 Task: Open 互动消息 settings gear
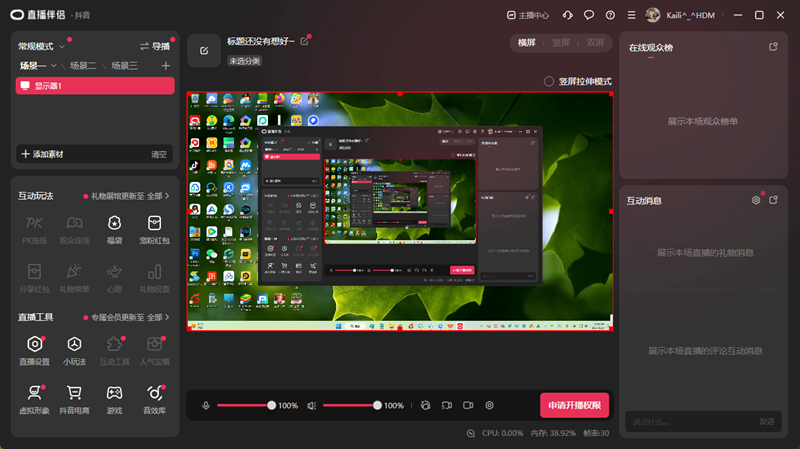[x=756, y=200]
